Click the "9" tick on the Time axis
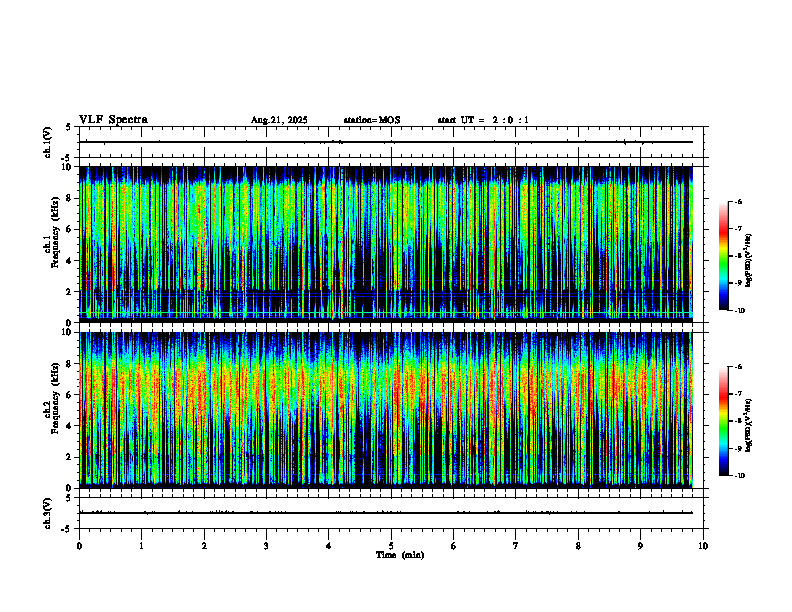The height and width of the screenshot is (612, 792). tap(640, 546)
